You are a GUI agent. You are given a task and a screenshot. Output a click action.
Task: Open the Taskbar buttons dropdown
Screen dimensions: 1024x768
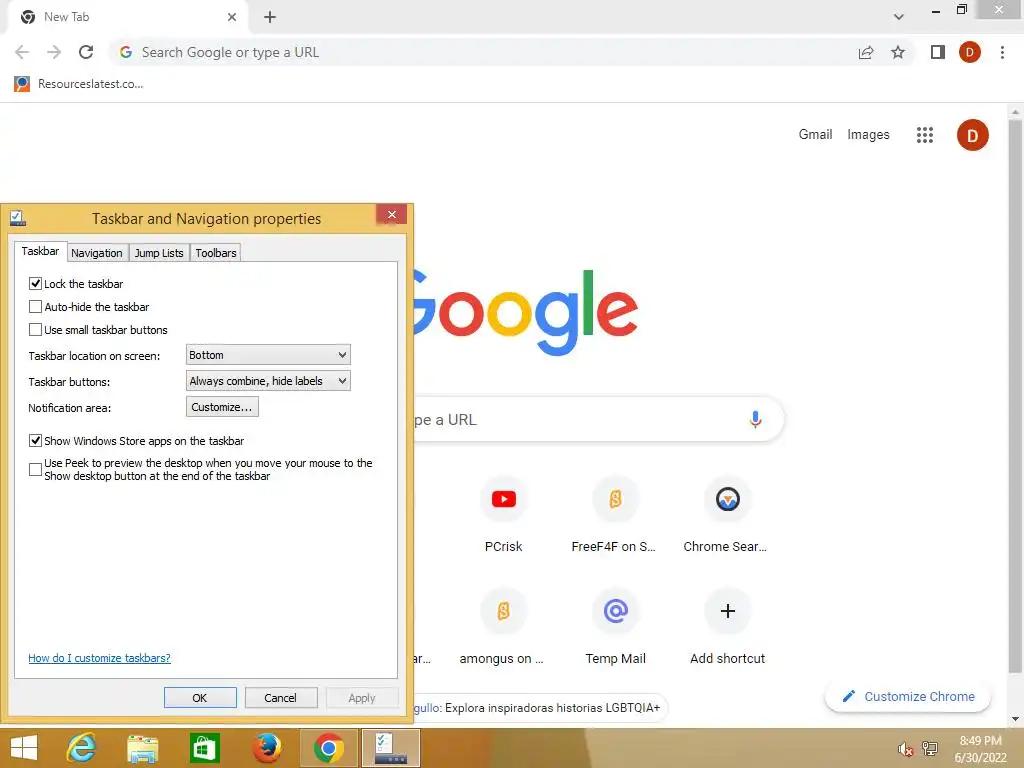click(268, 381)
